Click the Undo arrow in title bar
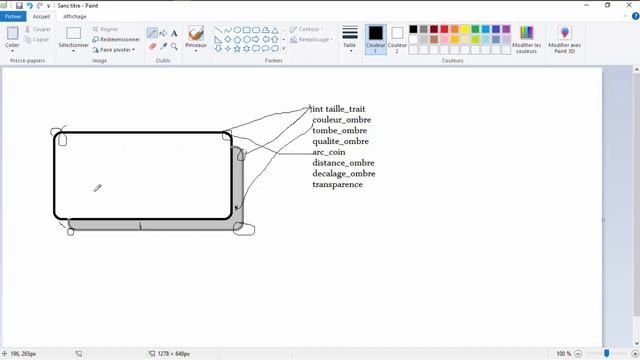 click(29, 6)
